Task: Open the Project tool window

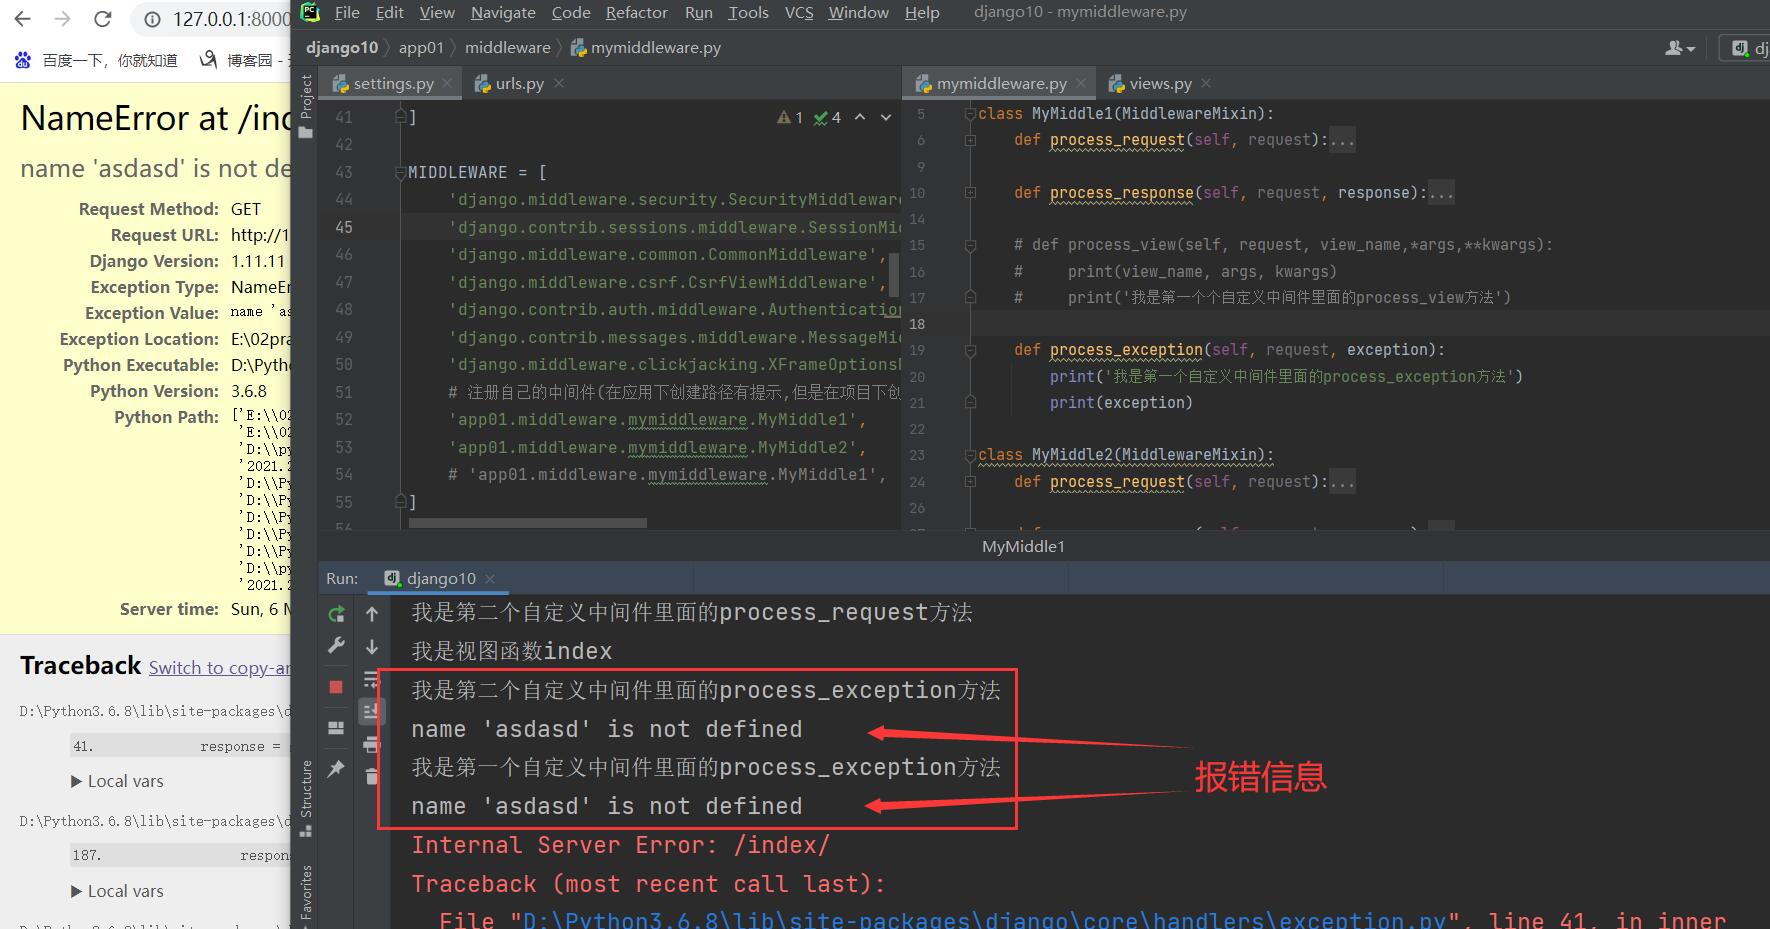Action: (x=306, y=105)
